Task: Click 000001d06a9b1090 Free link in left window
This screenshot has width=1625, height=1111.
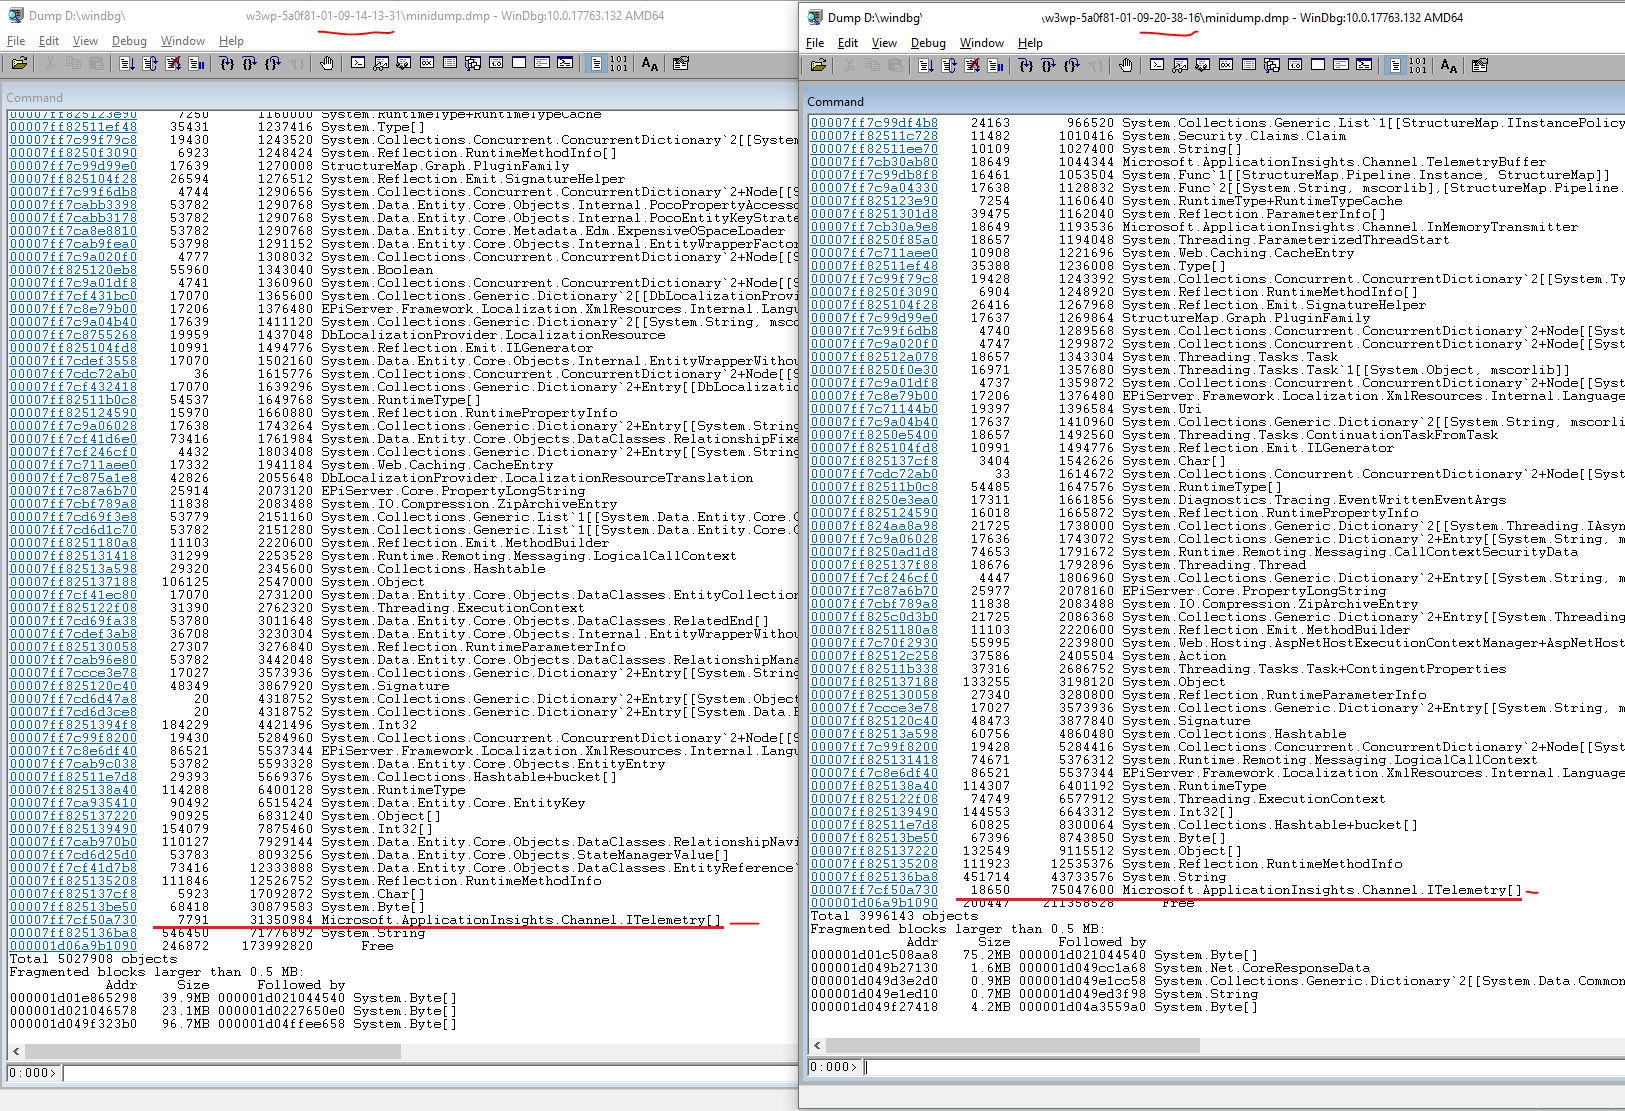Action: pyautogui.click(x=73, y=946)
